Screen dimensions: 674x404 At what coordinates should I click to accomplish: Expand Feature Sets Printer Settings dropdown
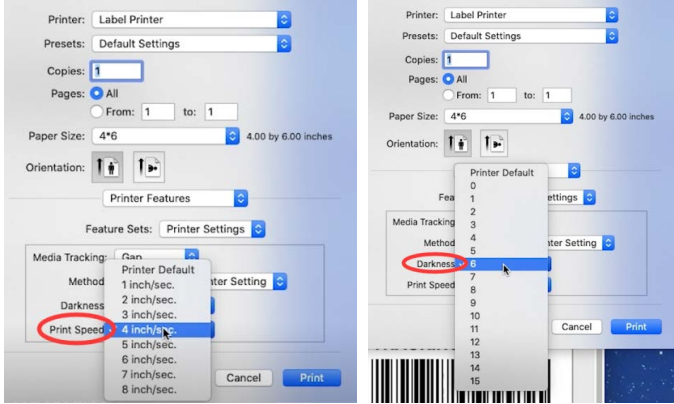pos(212,229)
